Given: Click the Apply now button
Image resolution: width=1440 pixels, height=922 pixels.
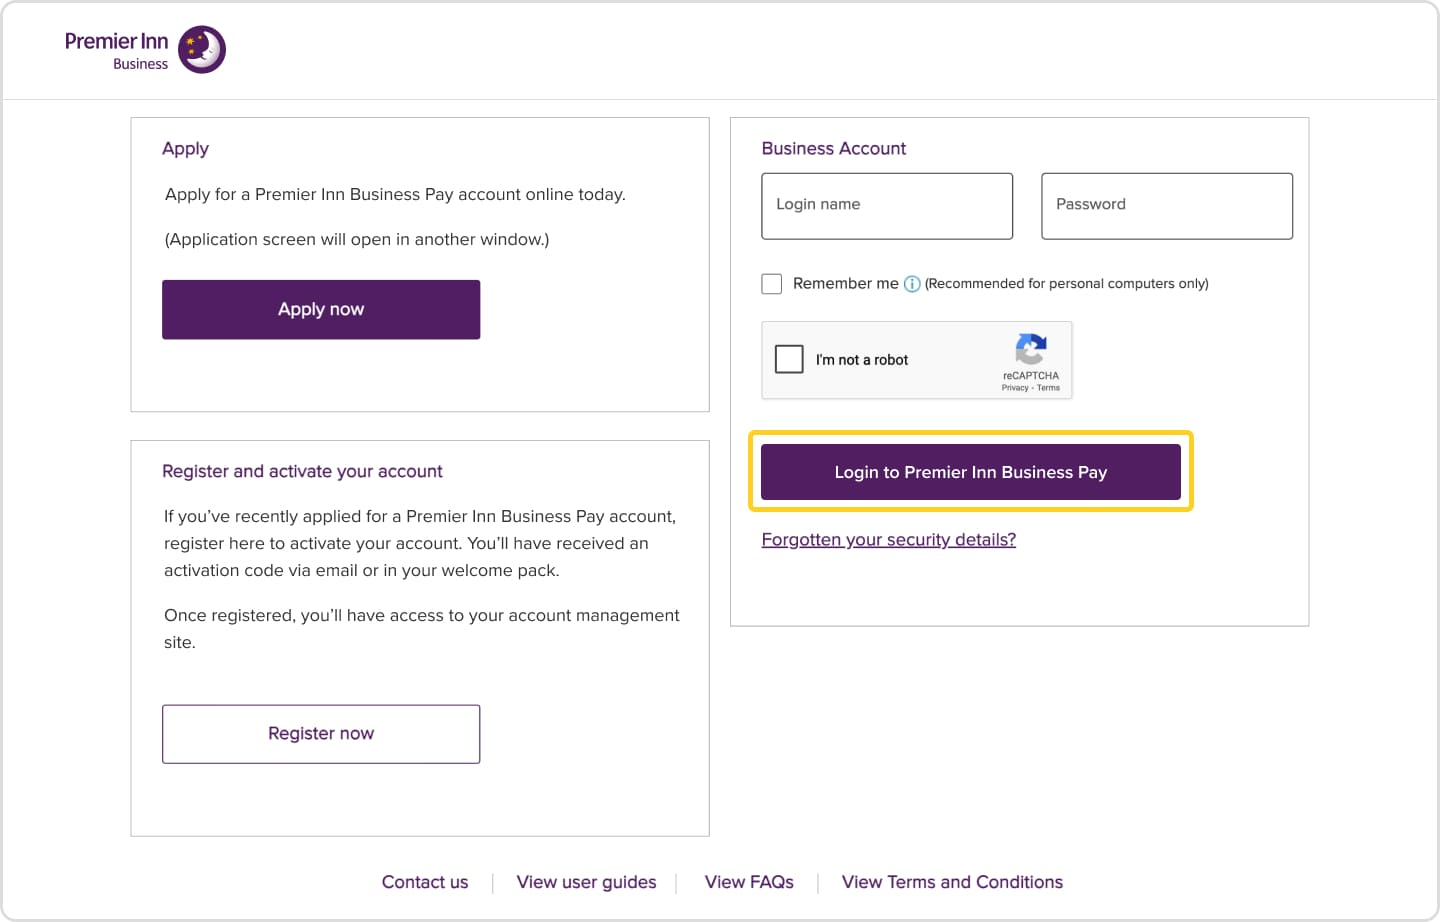Looking at the screenshot, I should 321,310.
